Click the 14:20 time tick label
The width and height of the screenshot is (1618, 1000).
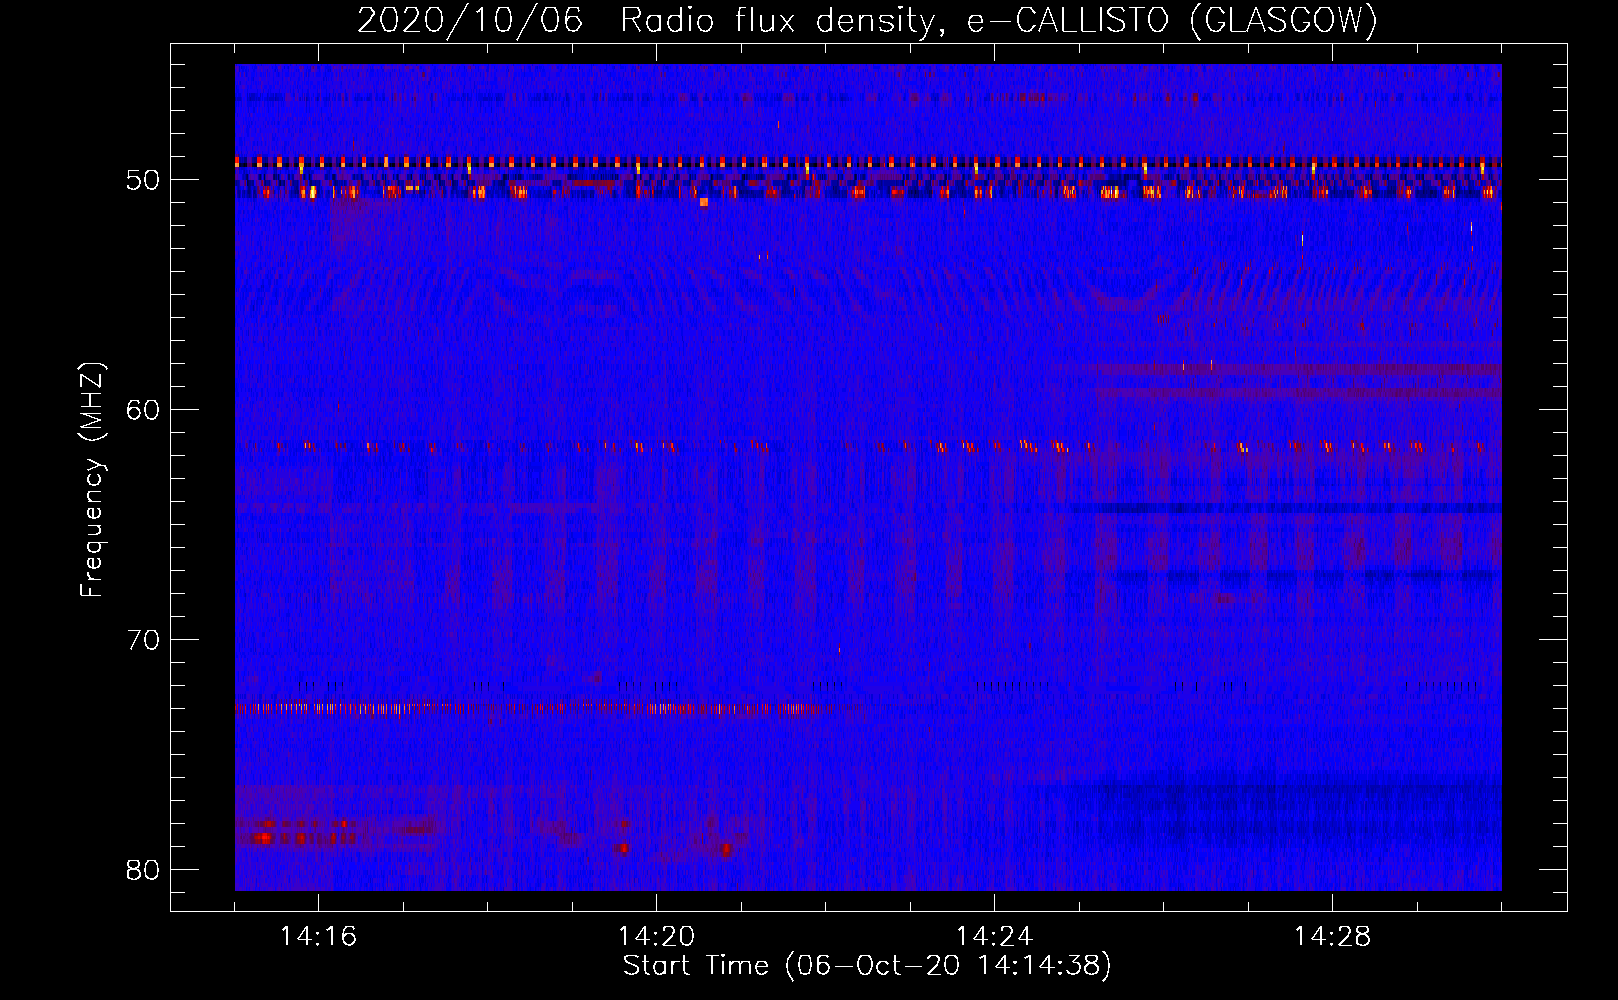coord(656,937)
